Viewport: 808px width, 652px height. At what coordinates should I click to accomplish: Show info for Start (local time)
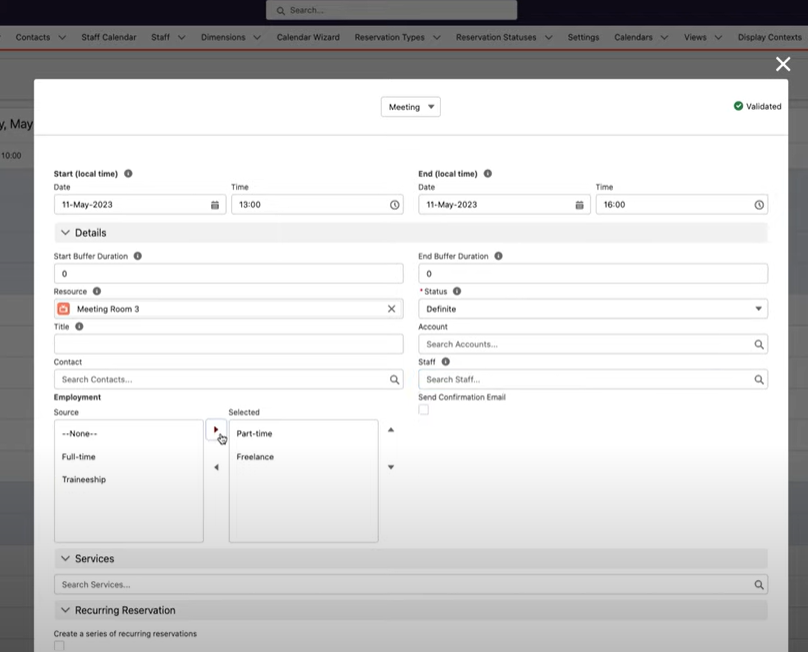point(128,174)
